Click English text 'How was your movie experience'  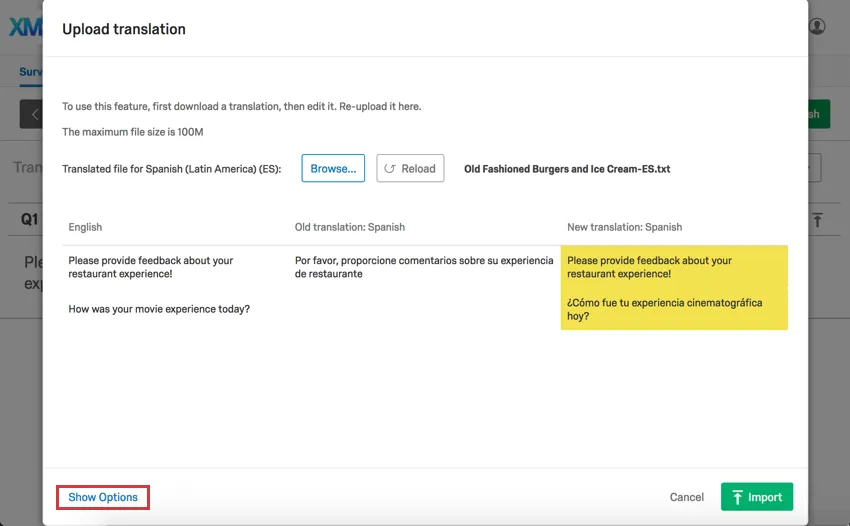point(159,309)
